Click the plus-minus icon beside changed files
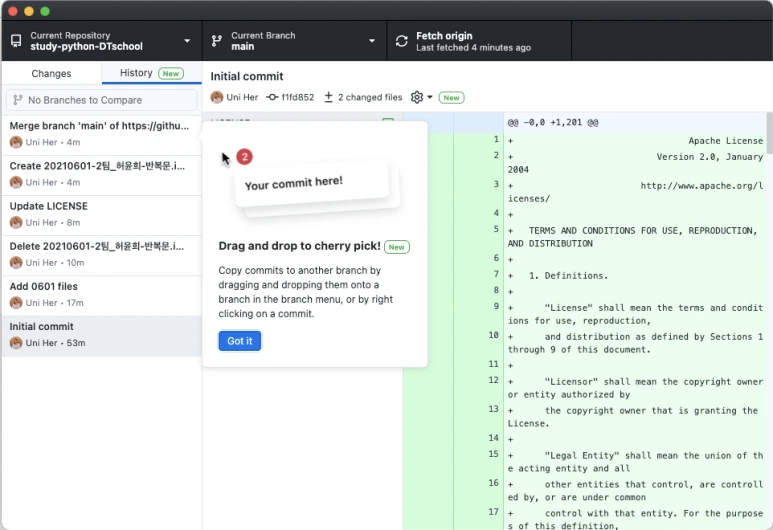 click(x=328, y=97)
